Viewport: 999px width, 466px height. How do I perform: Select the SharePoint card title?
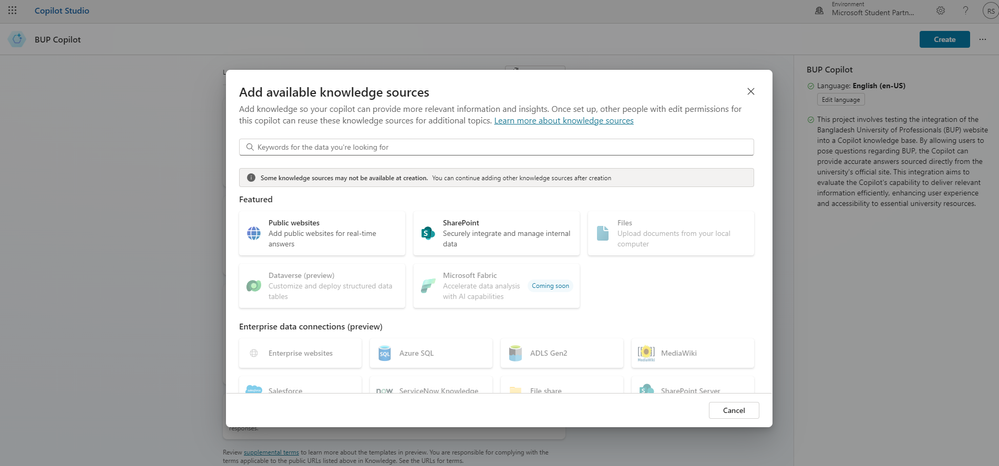461,223
